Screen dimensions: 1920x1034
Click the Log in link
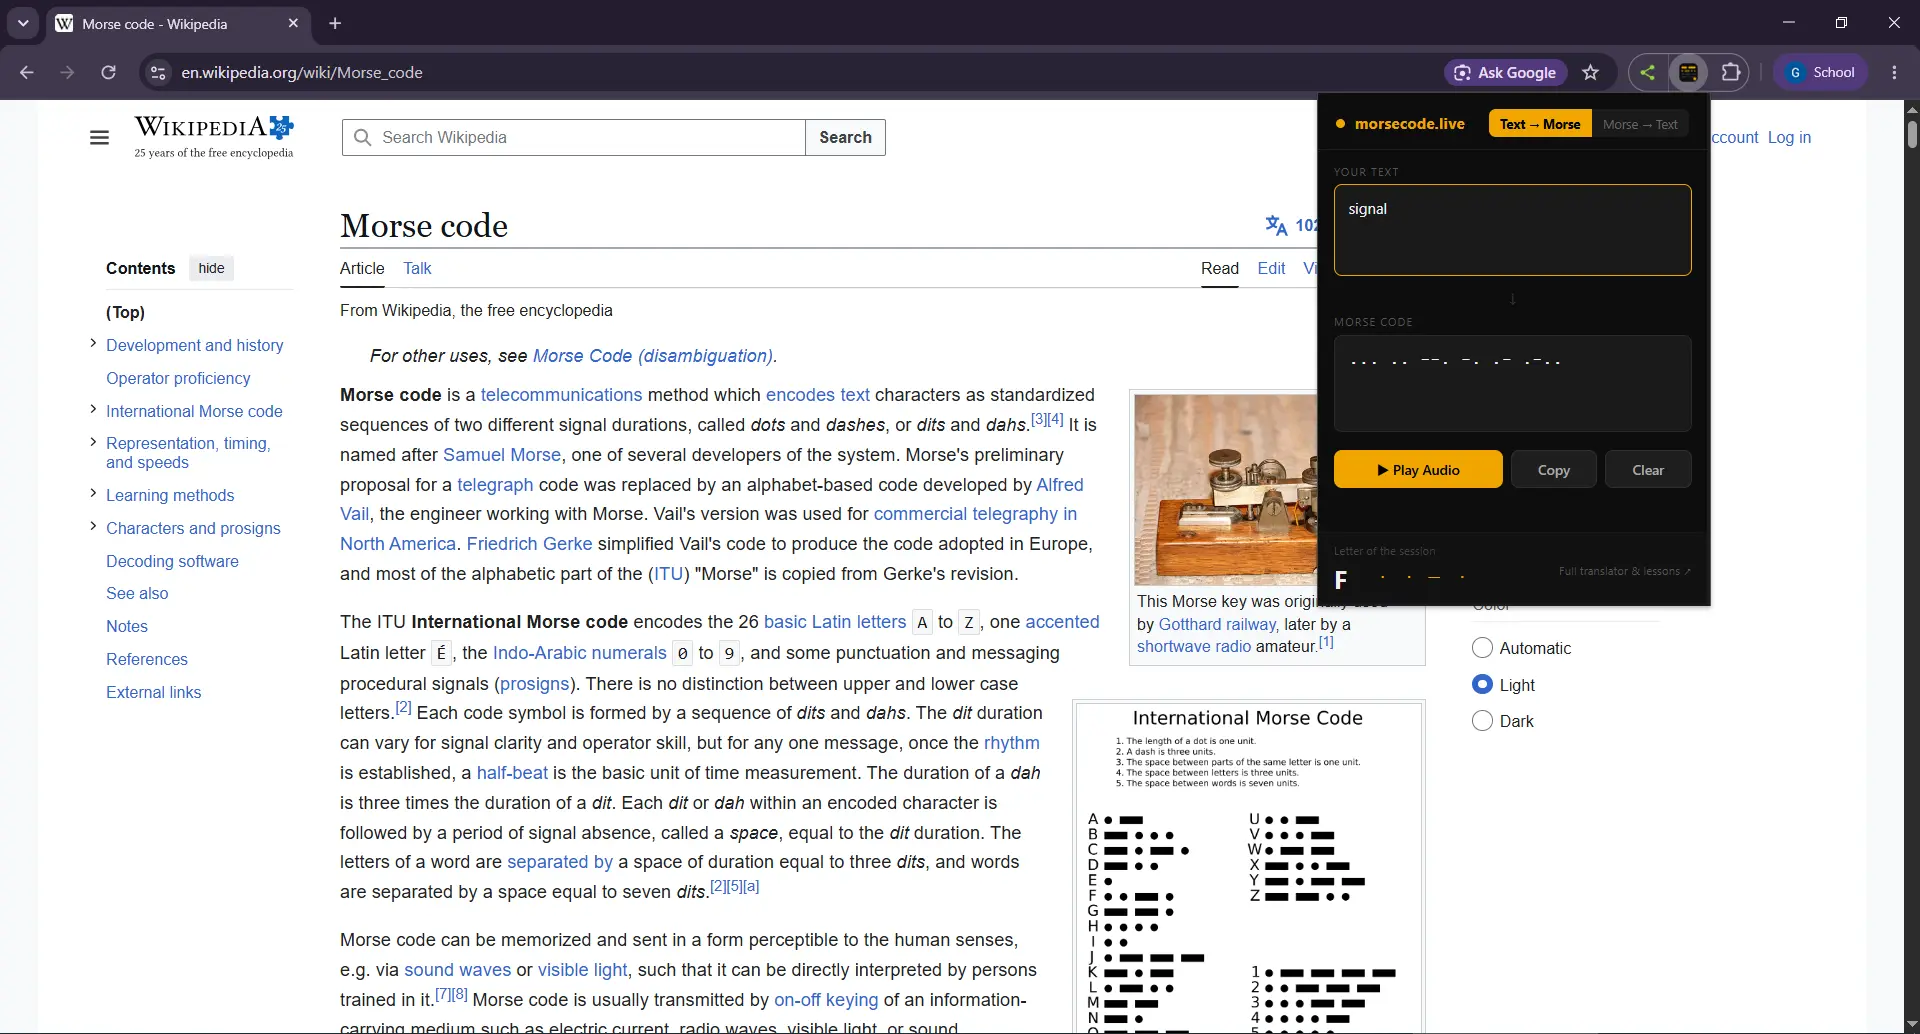click(1789, 137)
